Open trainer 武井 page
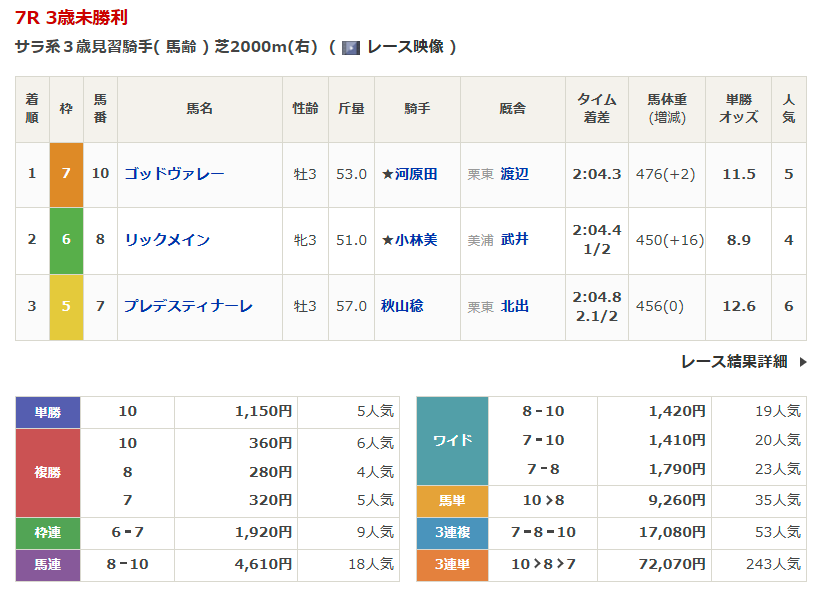 click(x=515, y=240)
